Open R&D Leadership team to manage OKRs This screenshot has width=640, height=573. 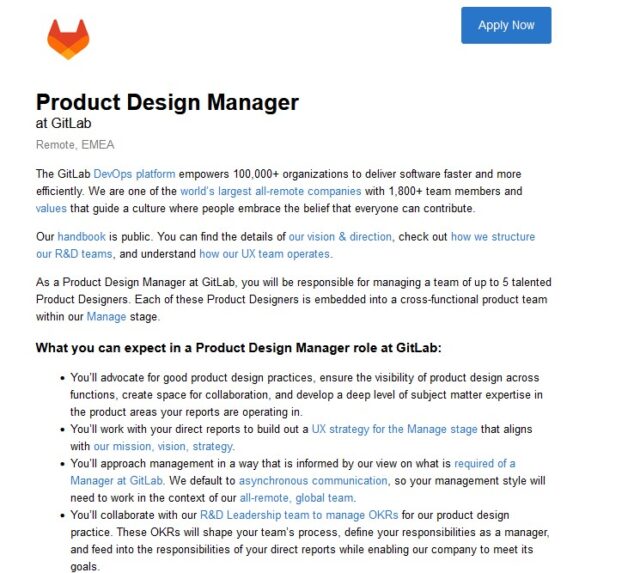click(x=299, y=515)
